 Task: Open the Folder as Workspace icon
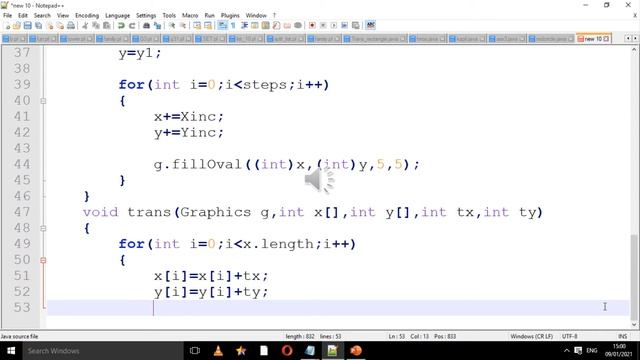point(287,26)
